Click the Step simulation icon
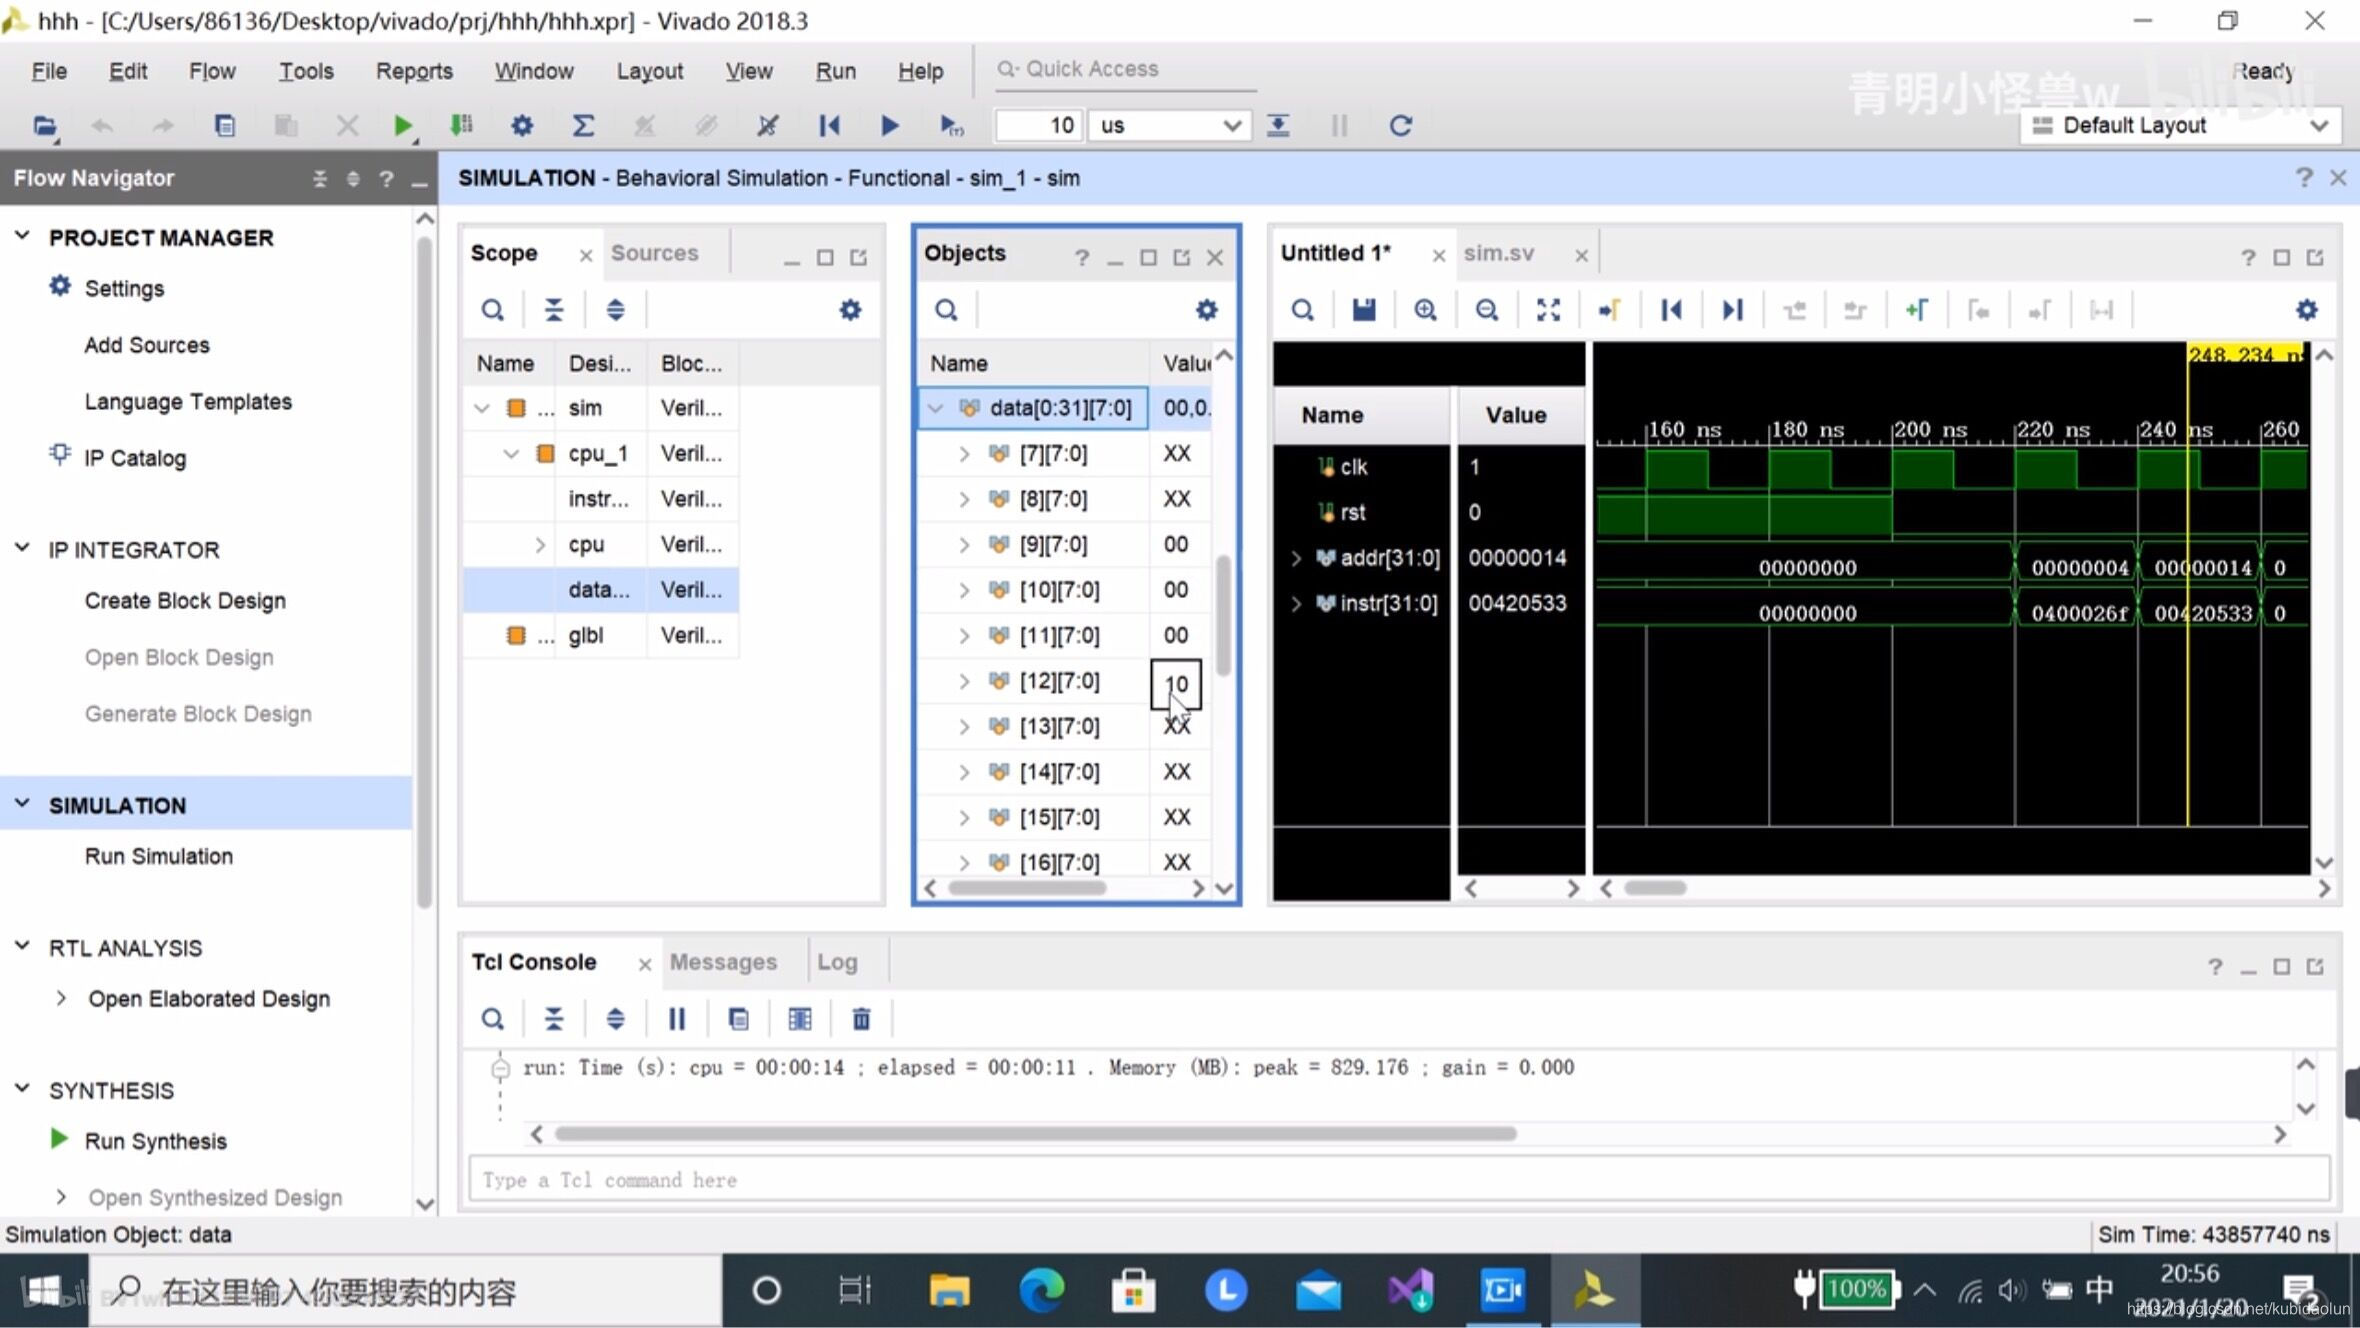 pos(1279,125)
